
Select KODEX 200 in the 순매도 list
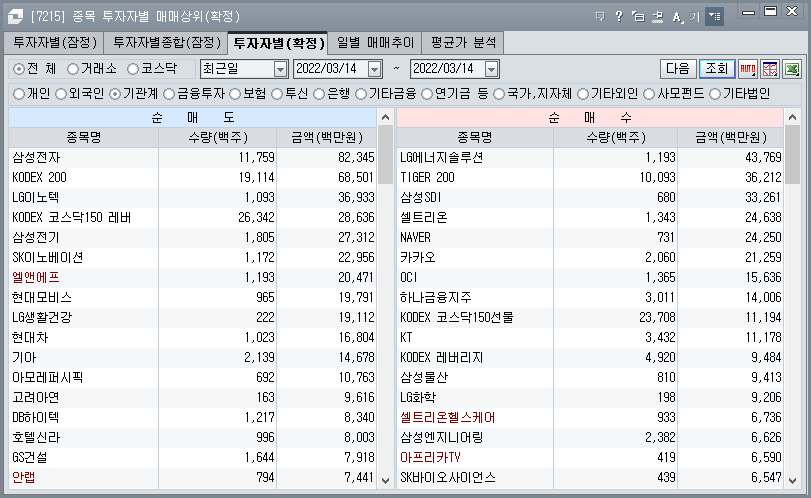[x=40, y=177]
